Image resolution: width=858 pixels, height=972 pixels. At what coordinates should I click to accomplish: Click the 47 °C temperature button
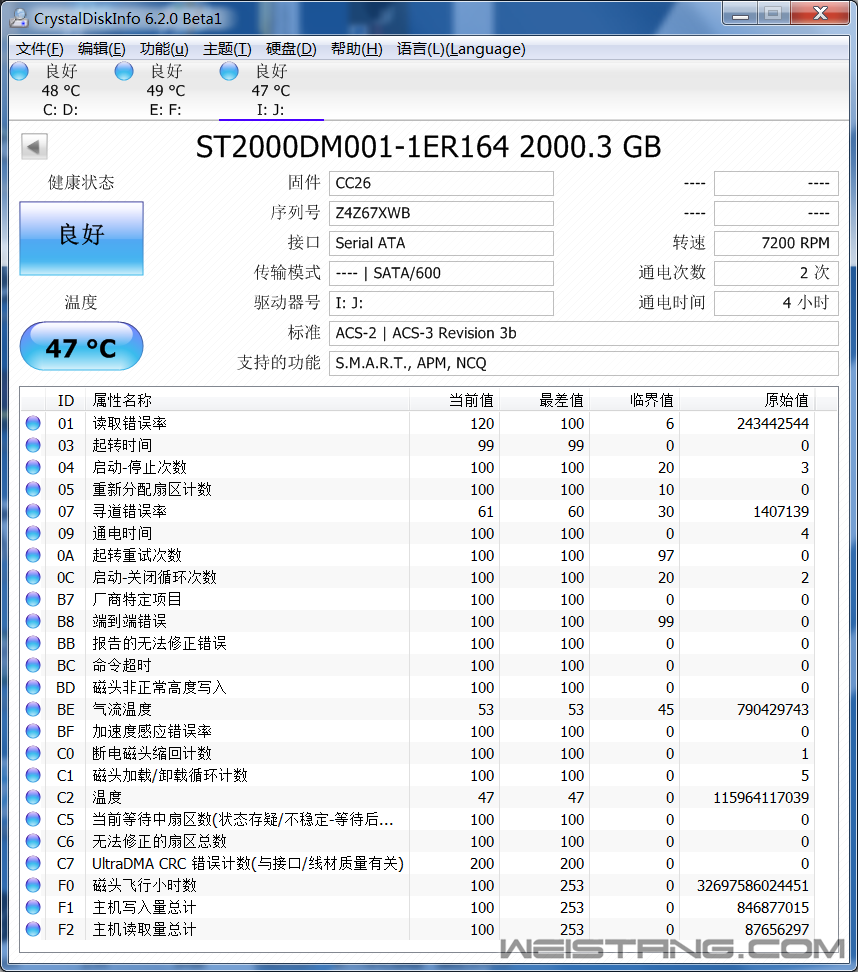click(81, 347)
